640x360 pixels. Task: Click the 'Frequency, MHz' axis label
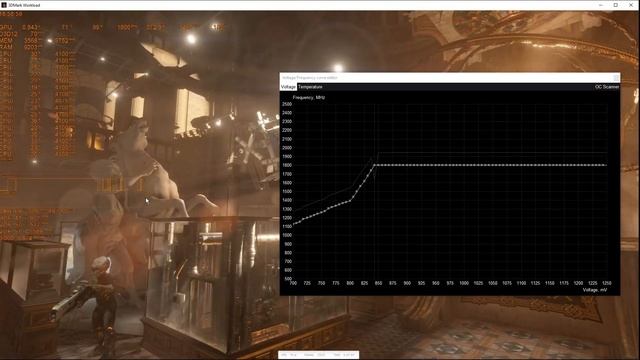point(309,98)
